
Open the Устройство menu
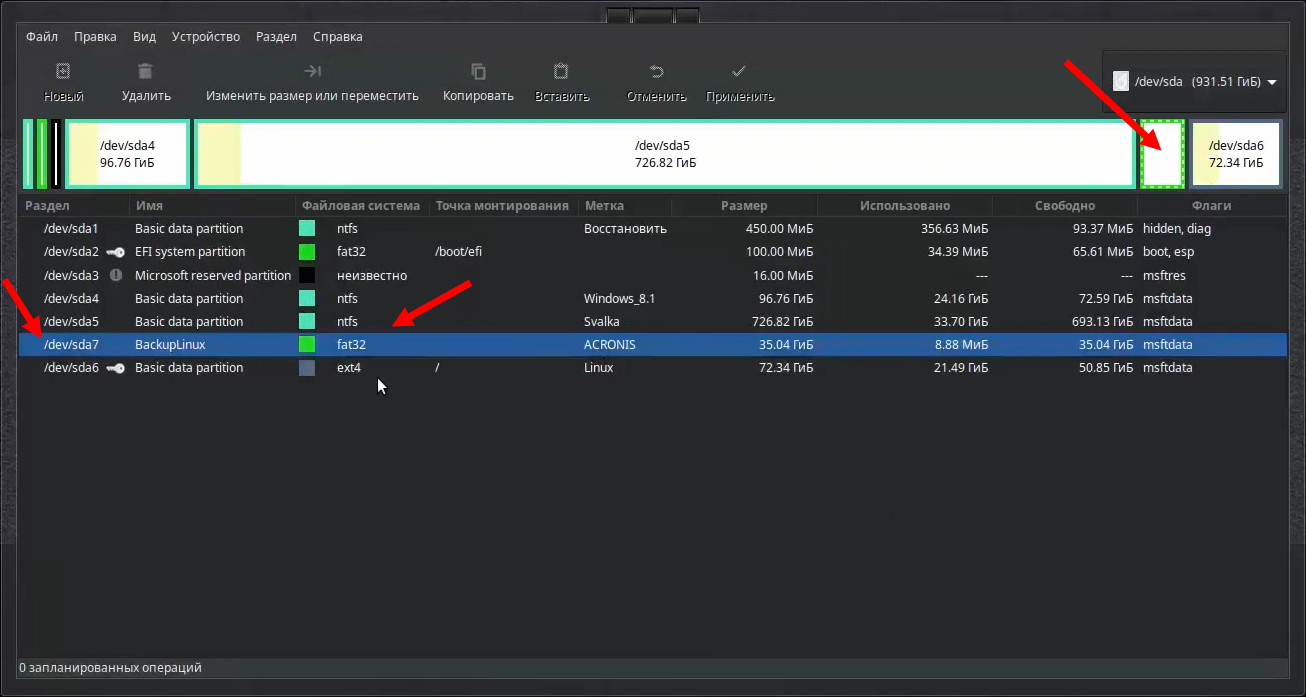click(205, 36)
